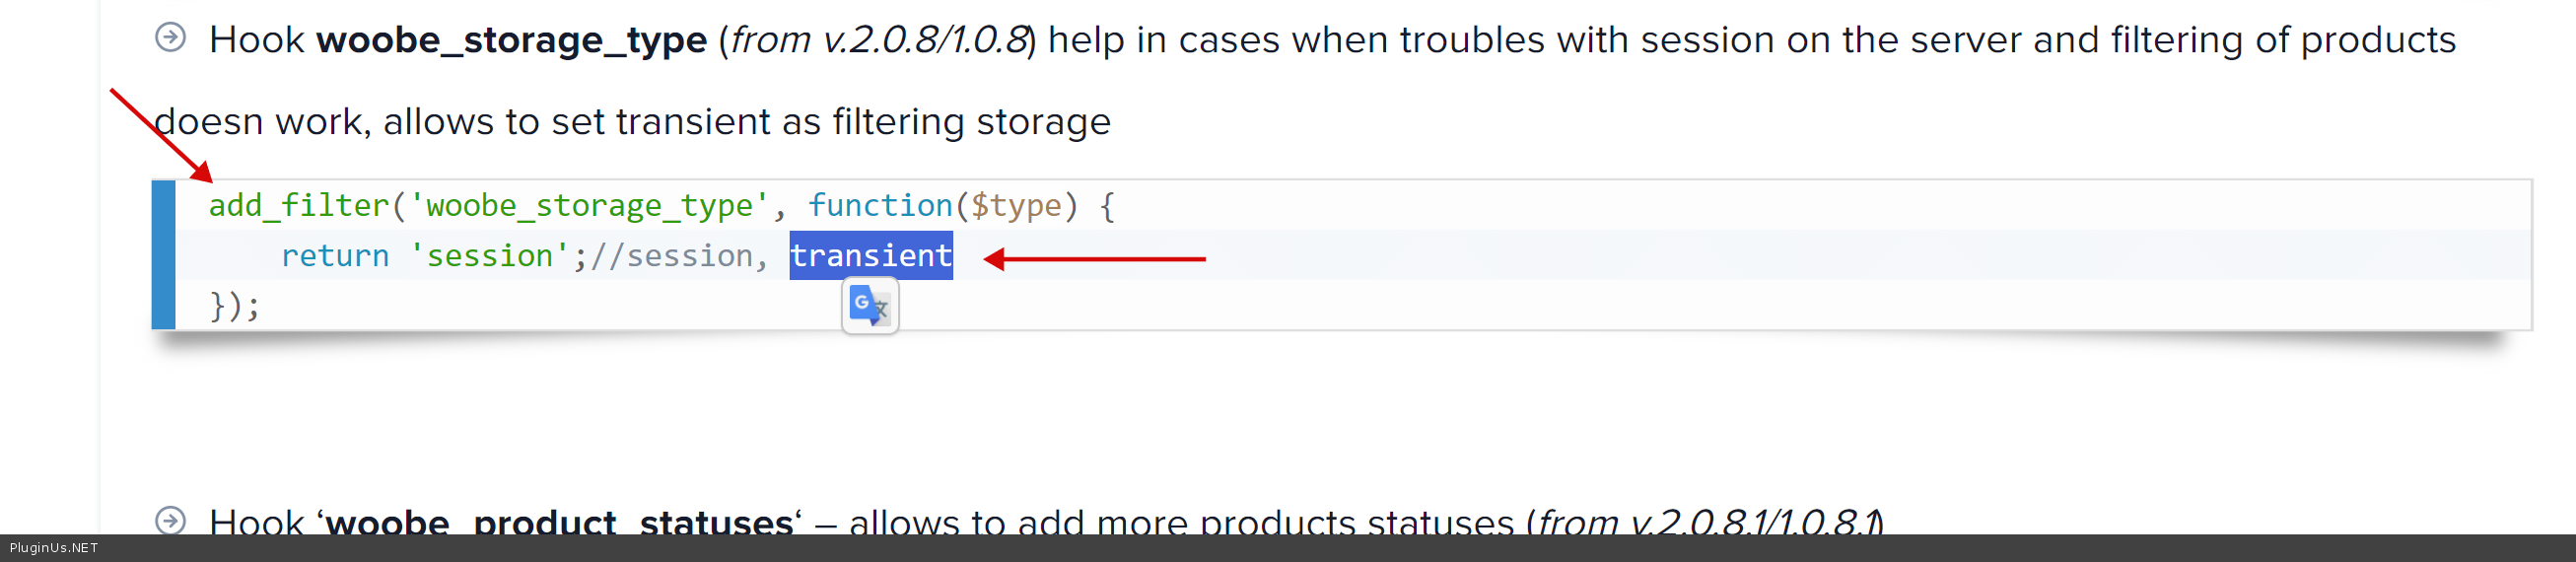Click the add_filter function name in code

pyautogui.click(x=298, y=206)
